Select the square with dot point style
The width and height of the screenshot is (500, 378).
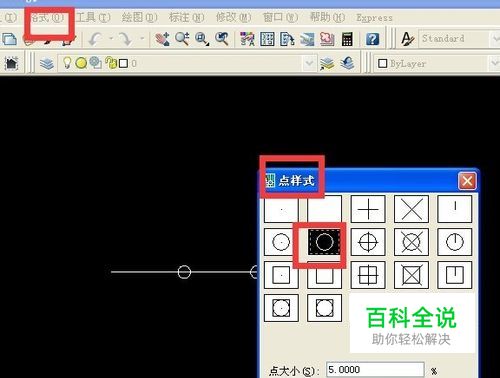[x=281, y=275]
